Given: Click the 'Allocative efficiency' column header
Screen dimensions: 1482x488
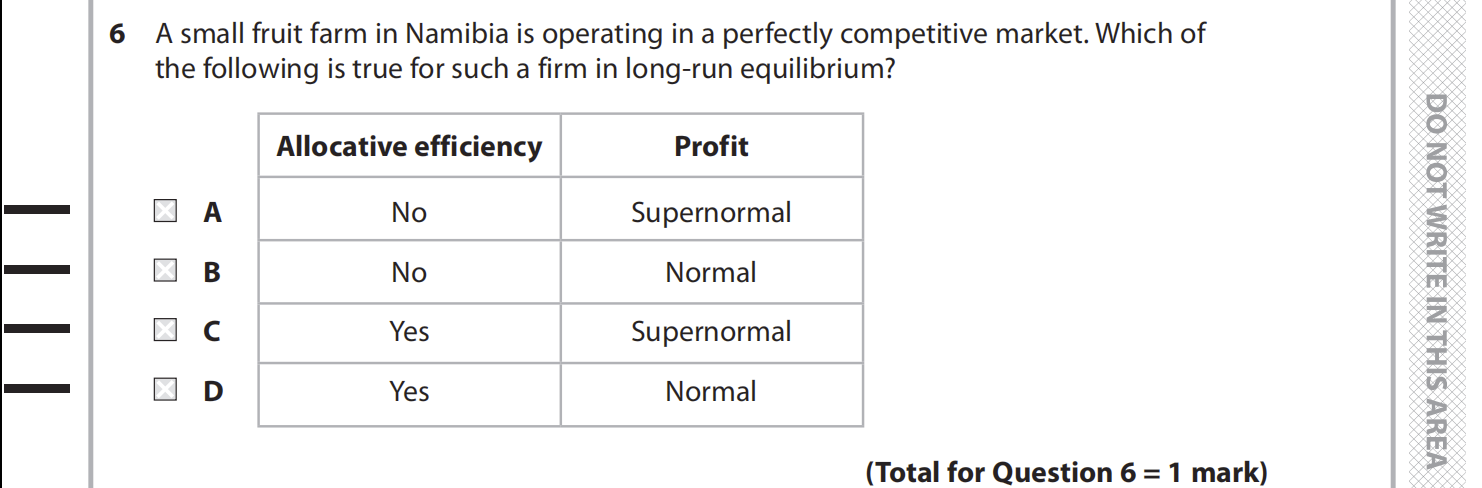Looking at the screenshot, I should pyautogui.click(x=409, y=147).
